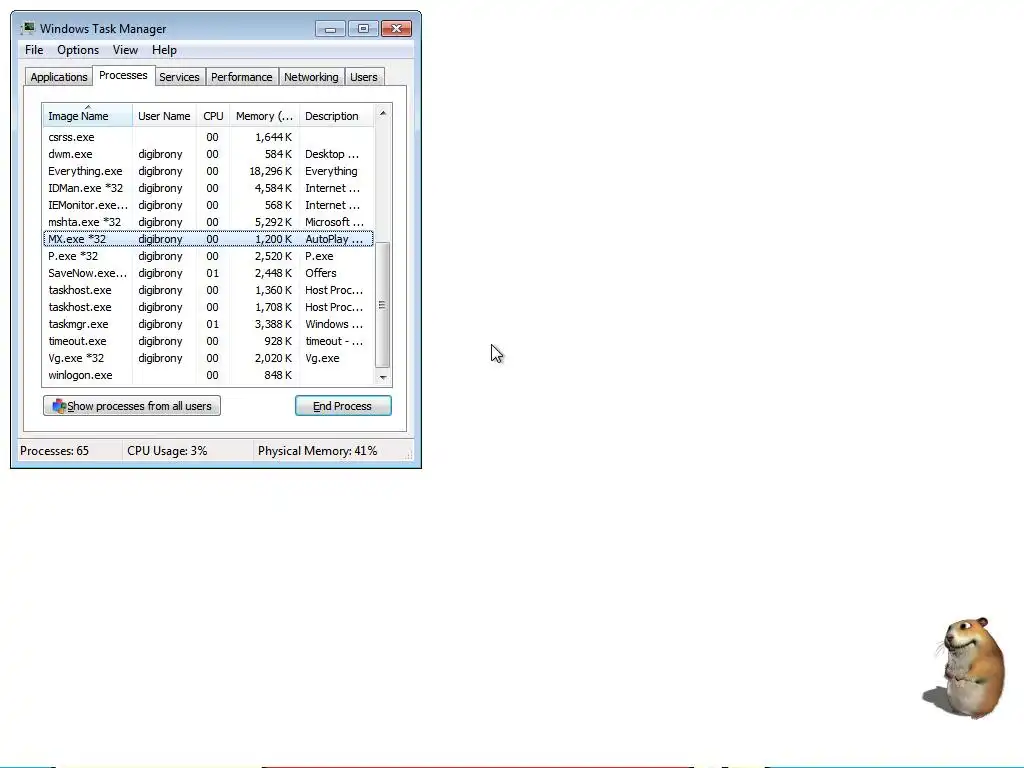
Task: Select taskhost.exe using 1,360 K
Action: [208, 290]
